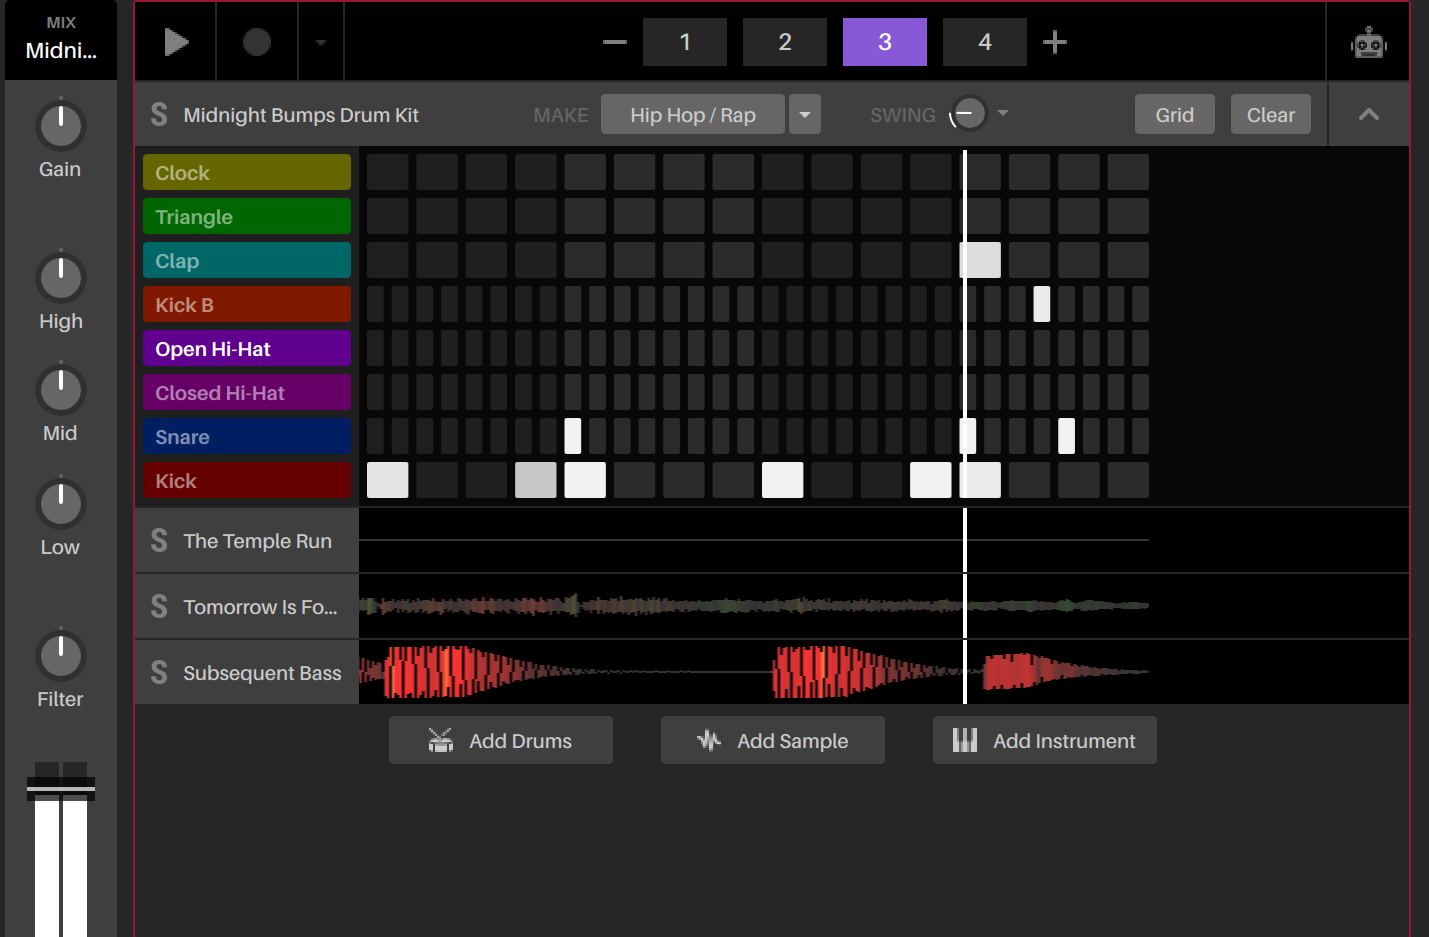Click Add Instrument button
Screen dimensions: 1429x937
point(1045,740)
